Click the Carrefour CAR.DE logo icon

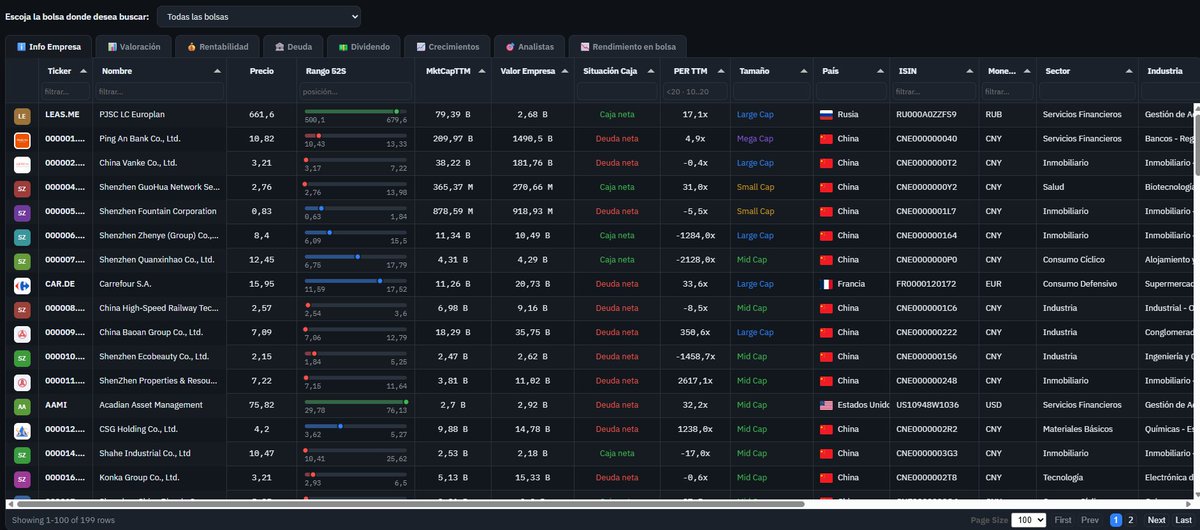(22, 284)
